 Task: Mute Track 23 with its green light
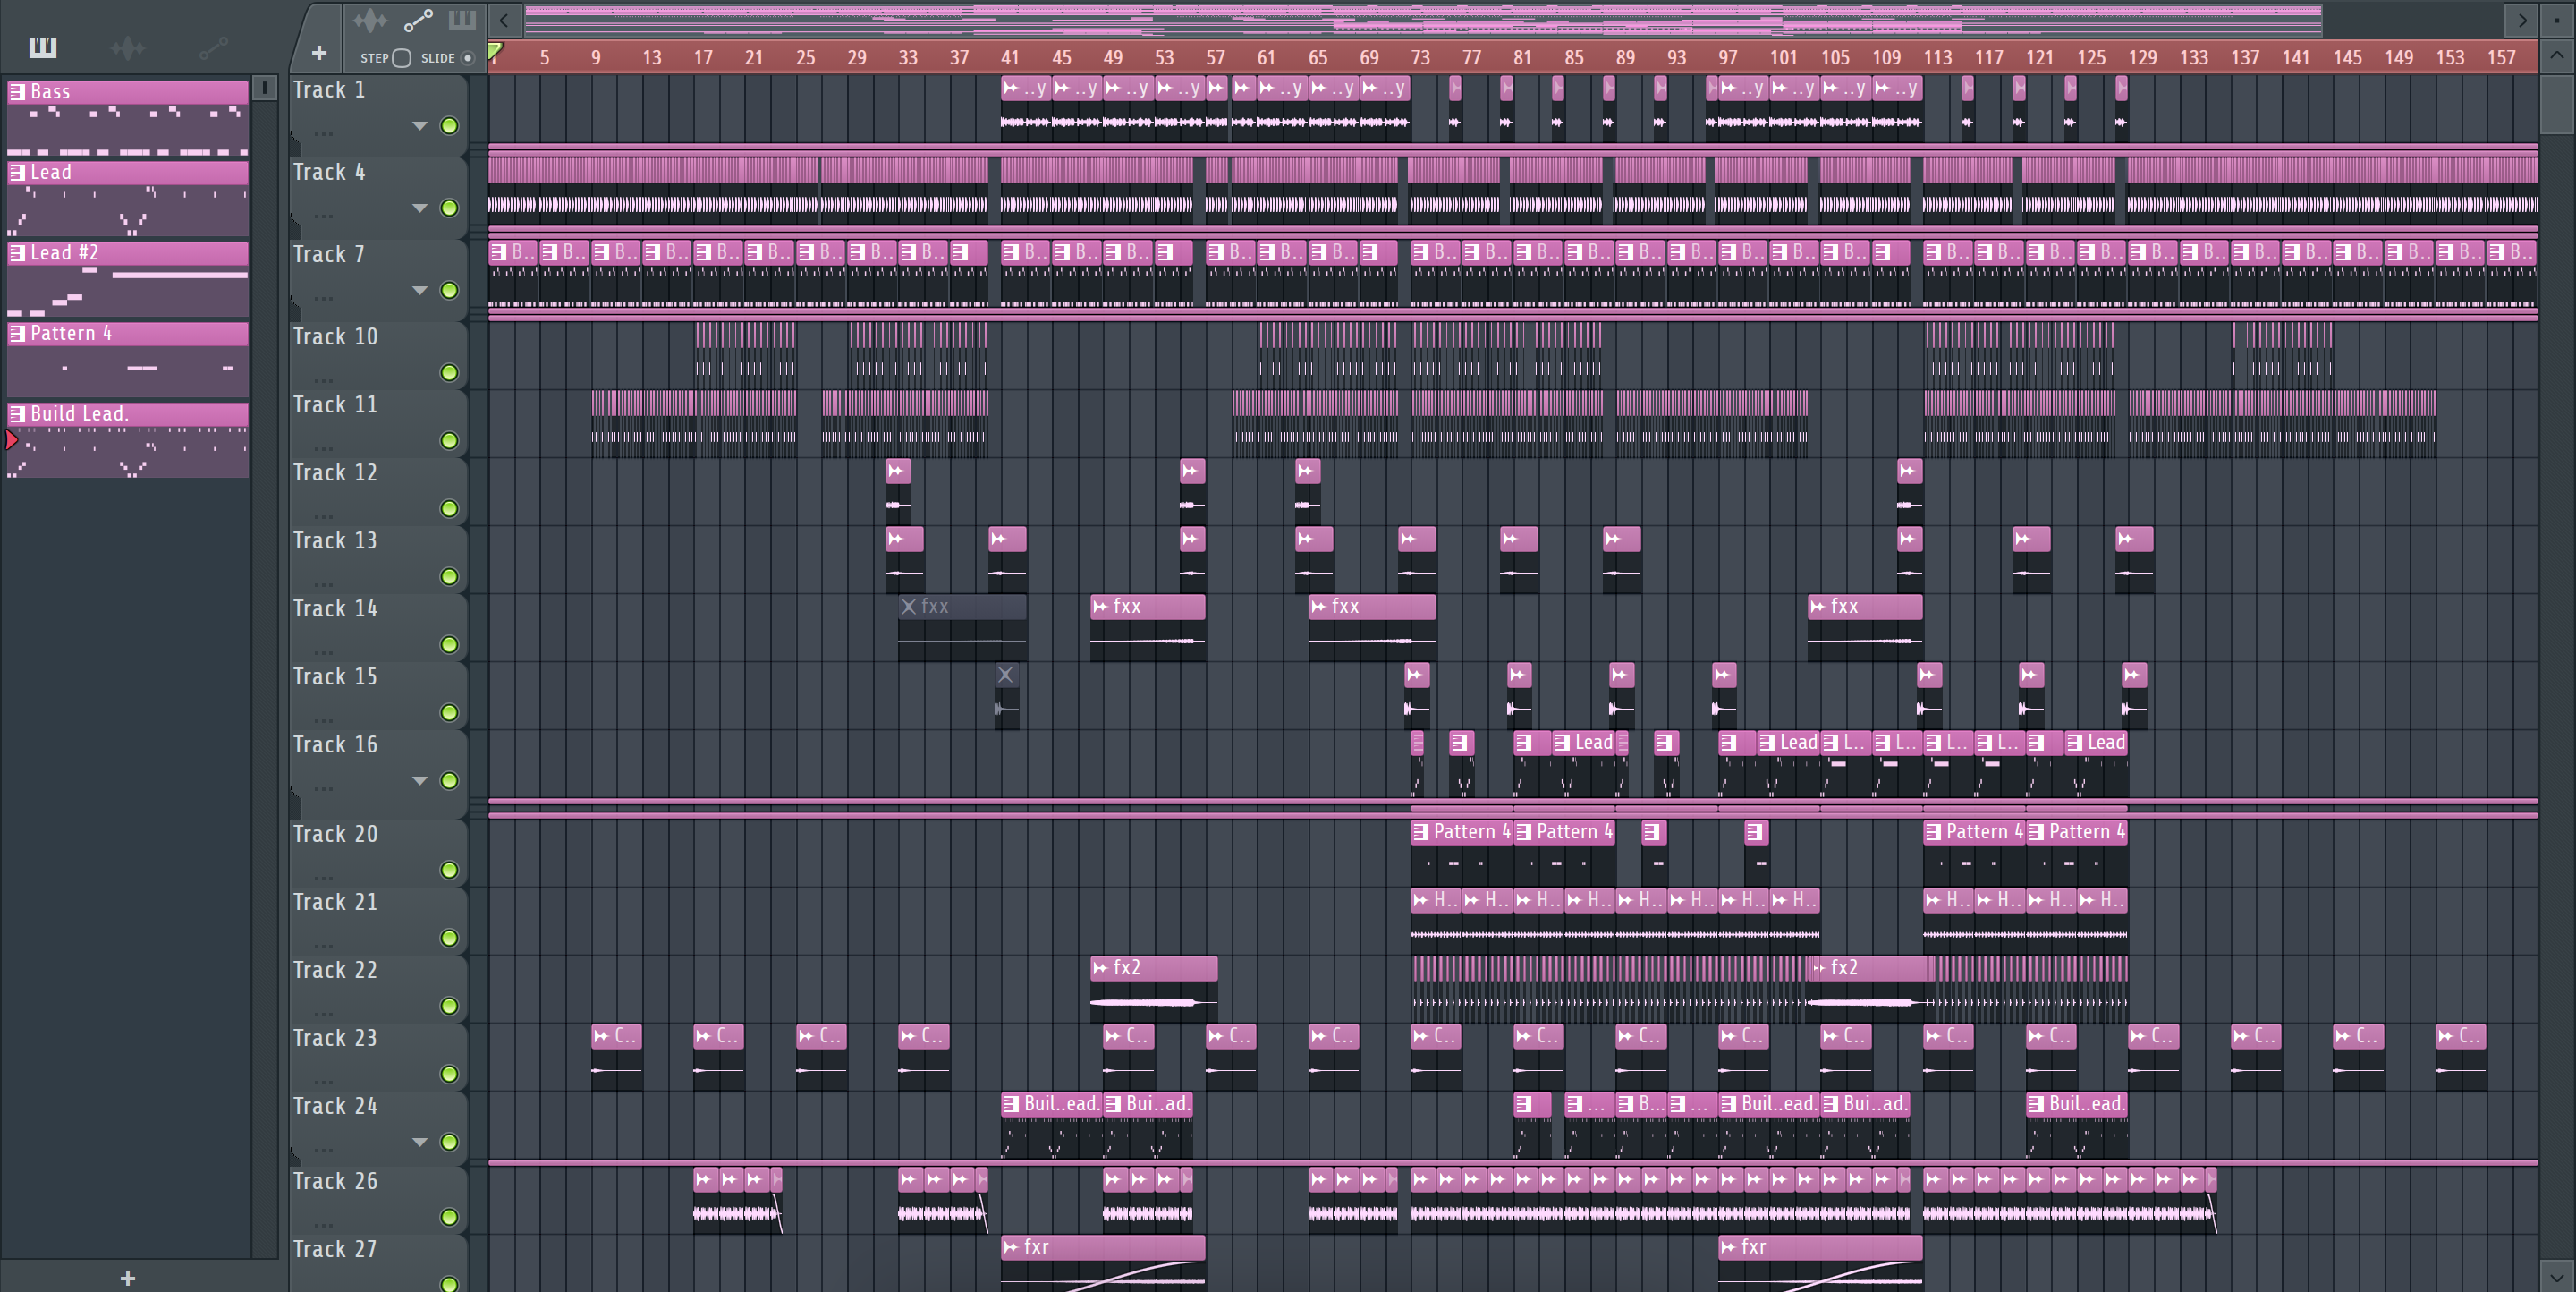[450, 1074]
